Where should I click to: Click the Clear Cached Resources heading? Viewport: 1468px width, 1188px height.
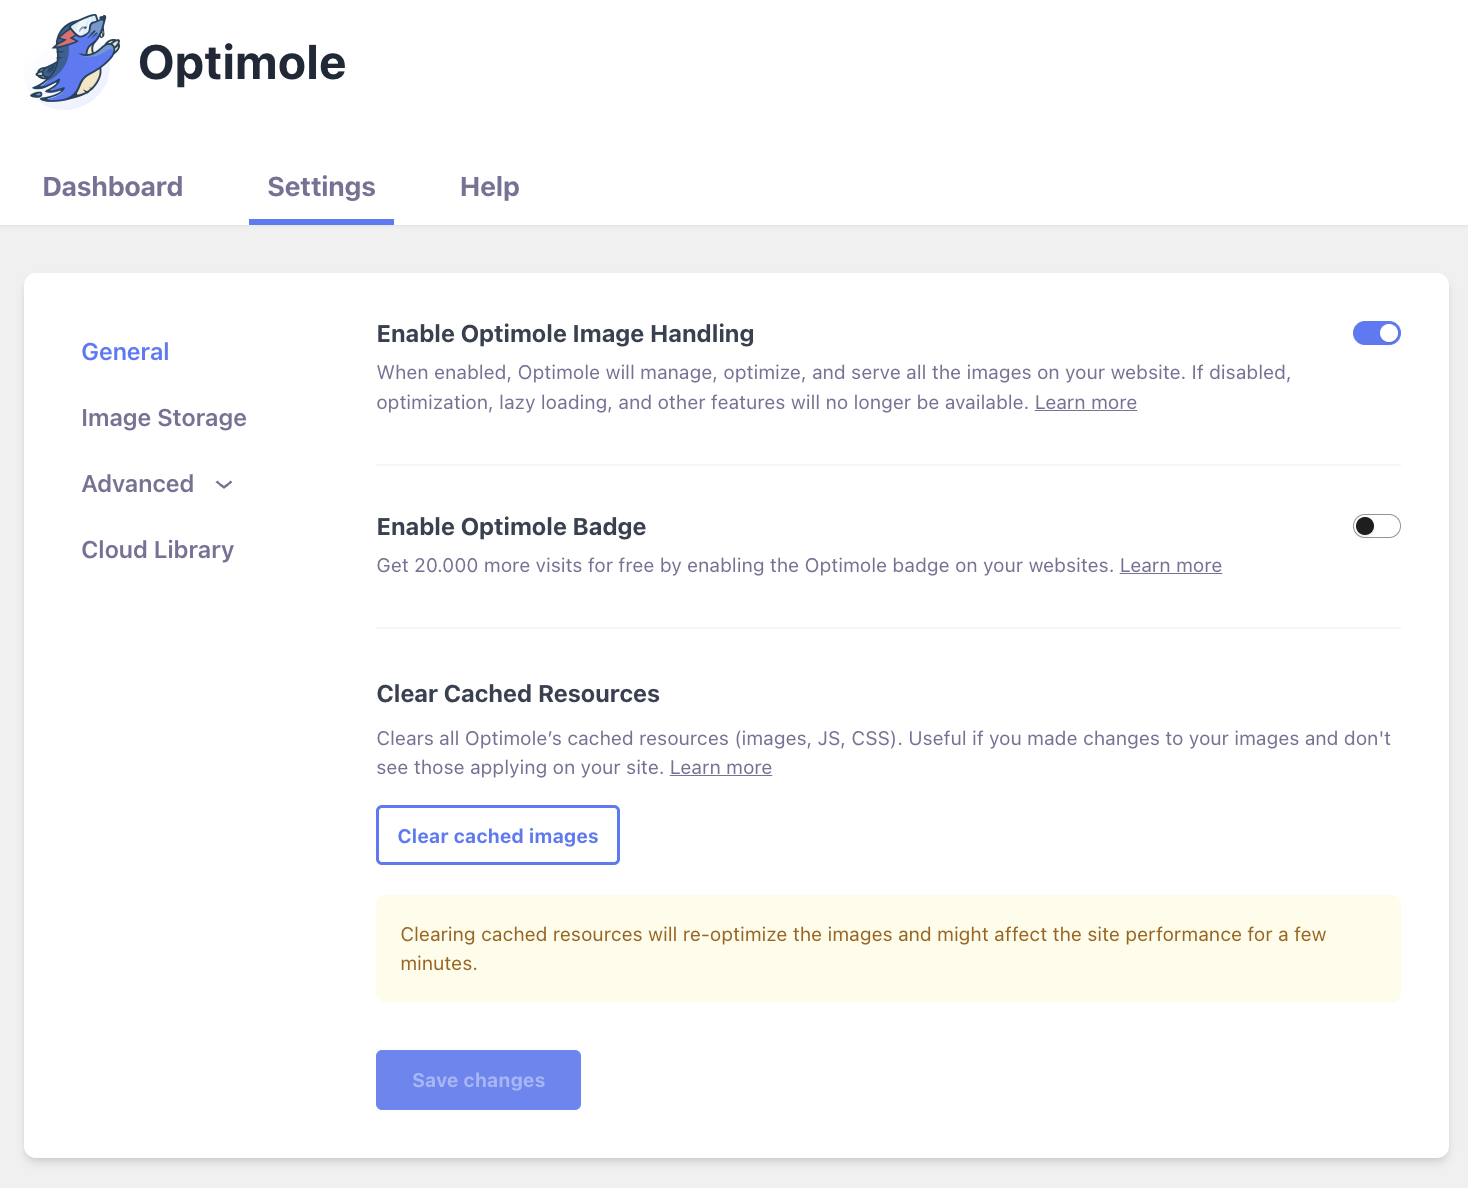tap(518, 694)
